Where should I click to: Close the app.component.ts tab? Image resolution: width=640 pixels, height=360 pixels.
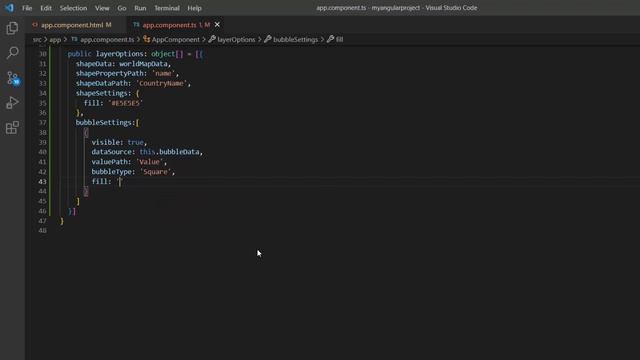tap(217, 25)
